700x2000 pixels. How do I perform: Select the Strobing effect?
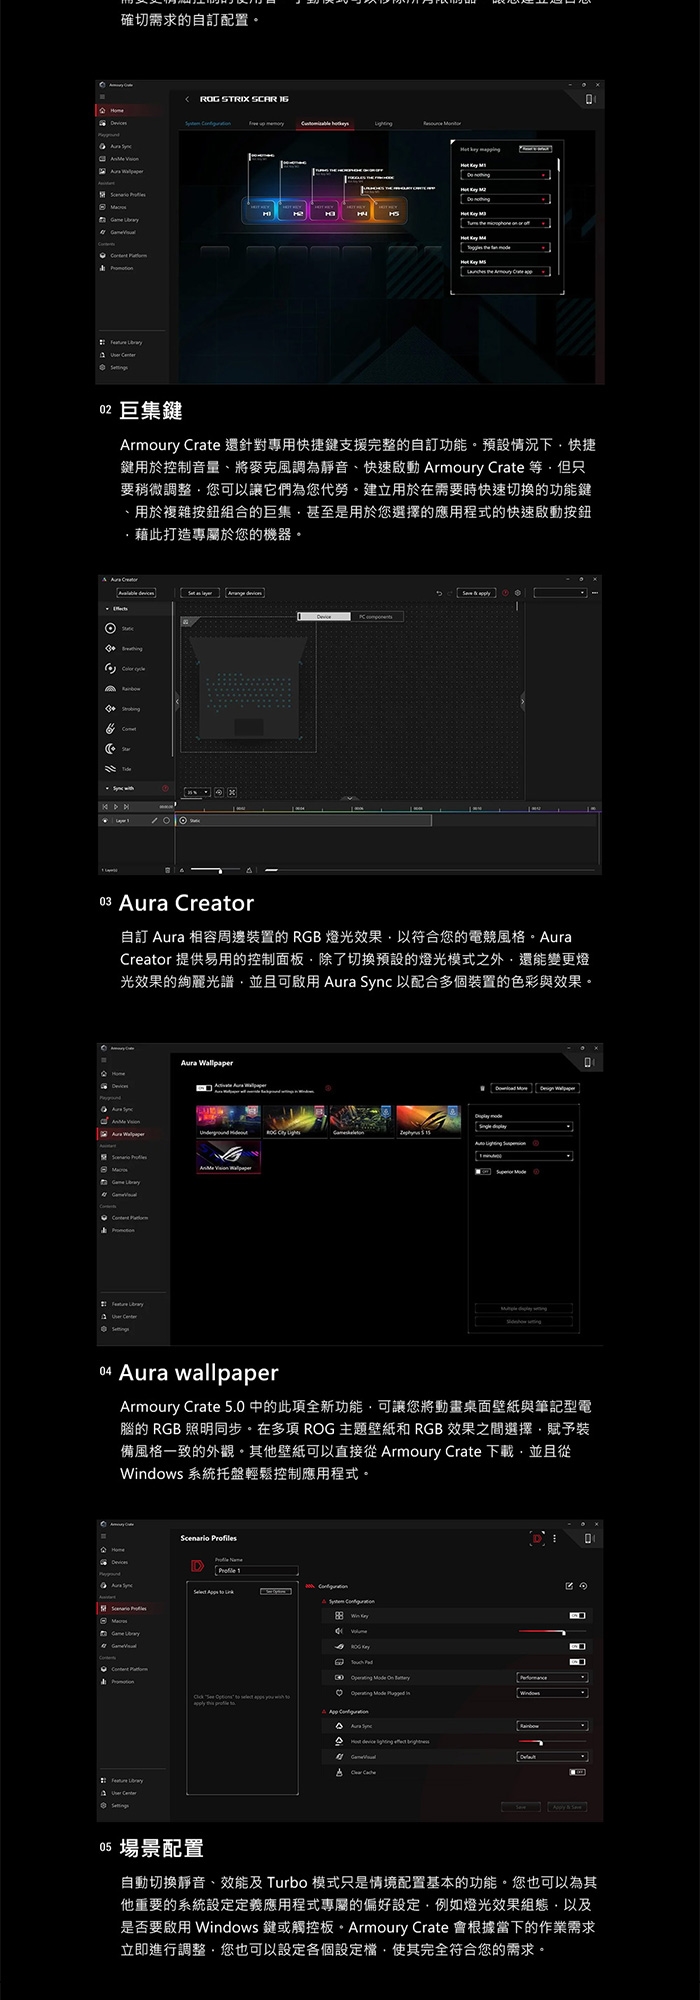[111, 708]
